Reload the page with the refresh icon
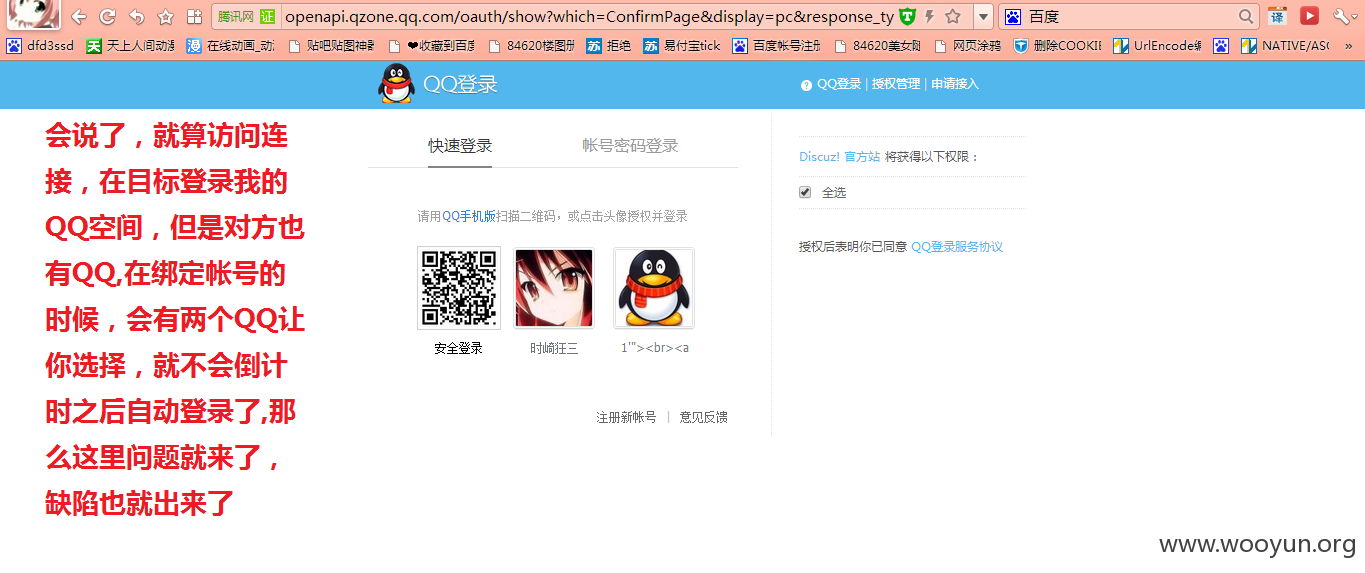 tap(107, 17)
